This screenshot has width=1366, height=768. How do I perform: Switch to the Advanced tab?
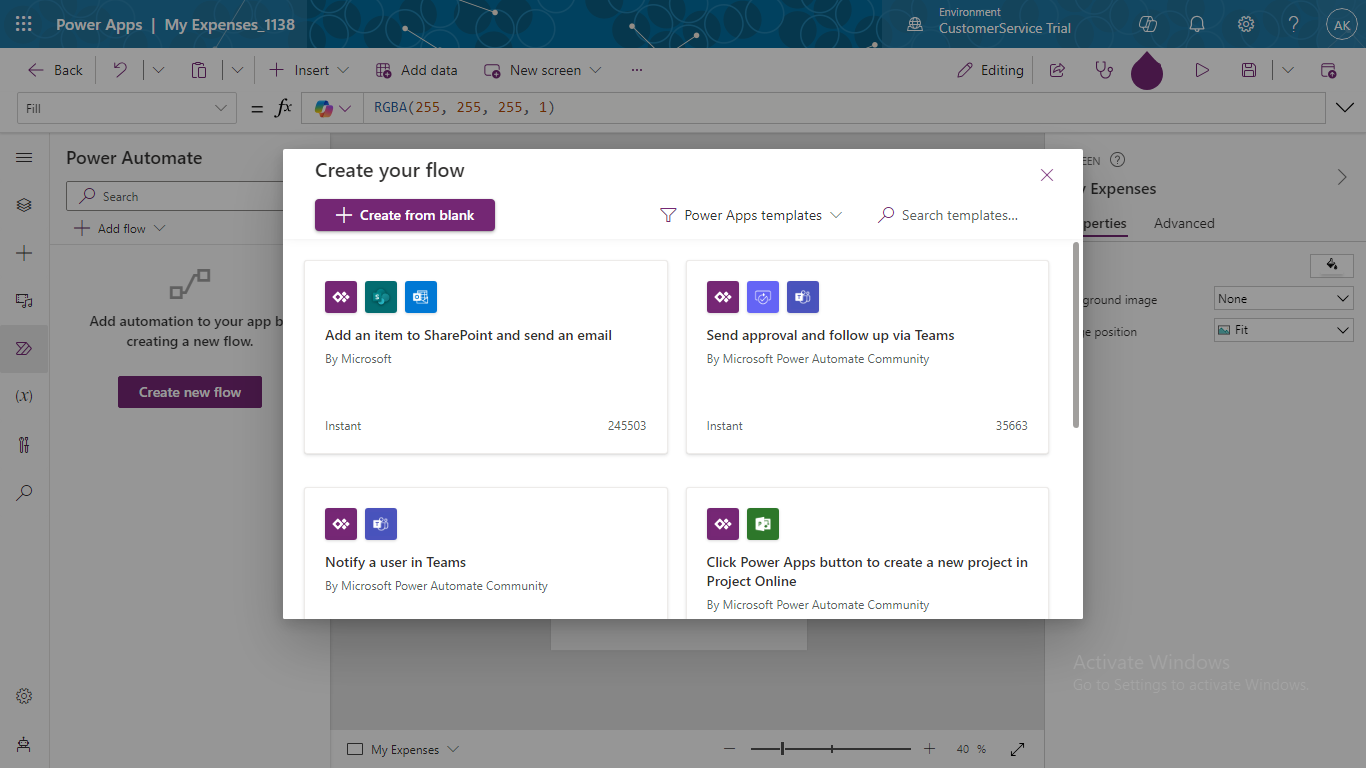1184,223
